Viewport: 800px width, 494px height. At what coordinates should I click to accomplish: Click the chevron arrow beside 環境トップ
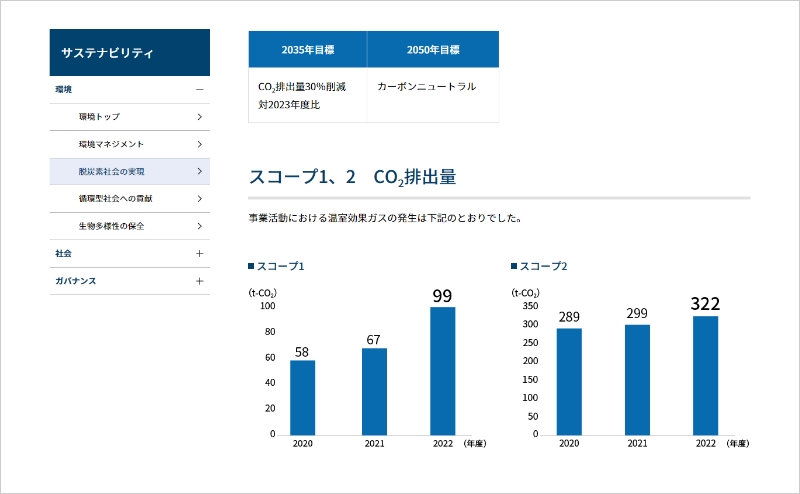(x=199, y=117)
